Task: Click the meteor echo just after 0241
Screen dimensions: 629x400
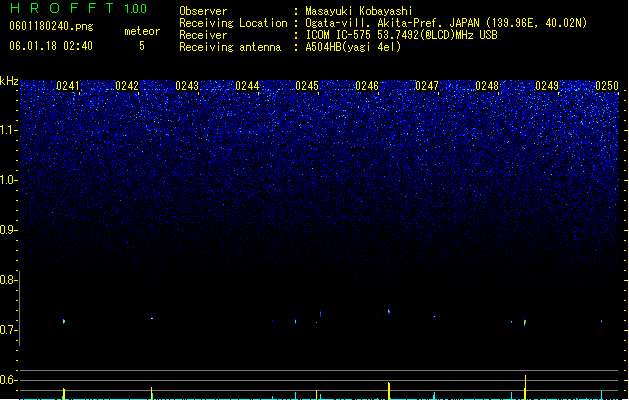Action: tap(64, 321)
